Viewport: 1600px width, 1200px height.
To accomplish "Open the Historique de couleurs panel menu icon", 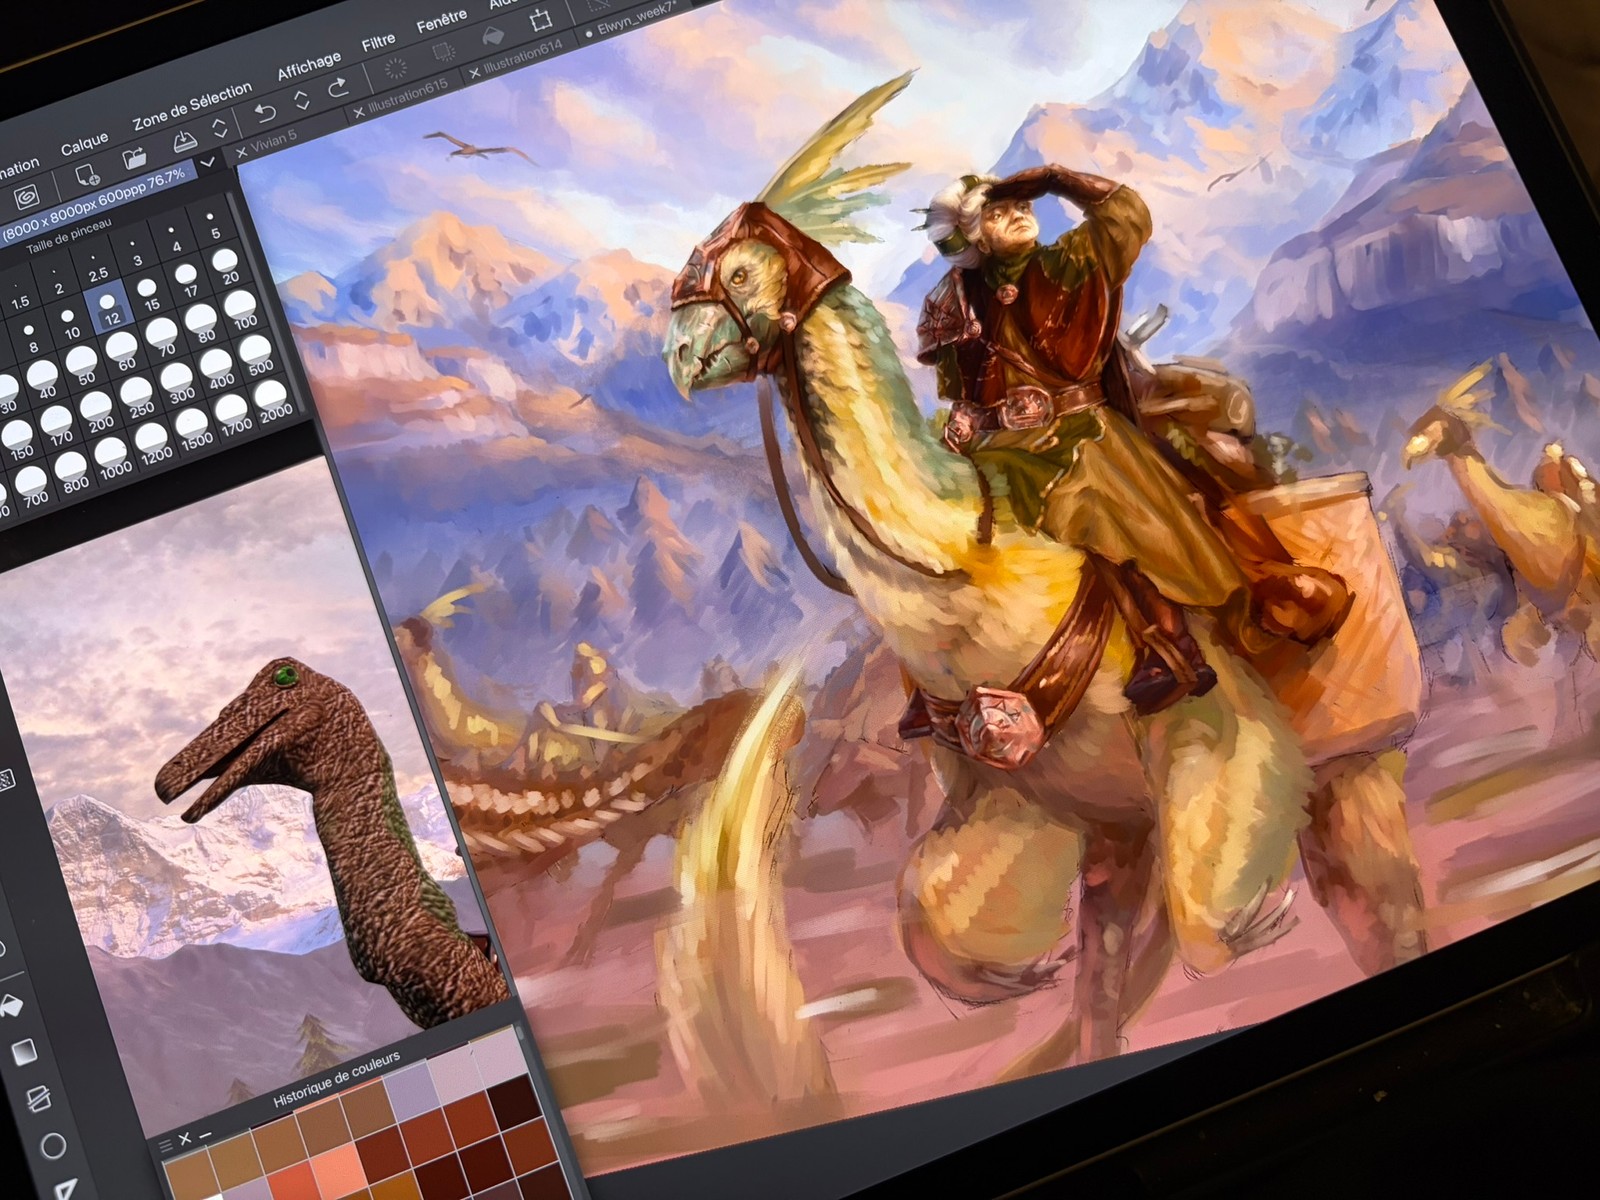I will 166,1146.
